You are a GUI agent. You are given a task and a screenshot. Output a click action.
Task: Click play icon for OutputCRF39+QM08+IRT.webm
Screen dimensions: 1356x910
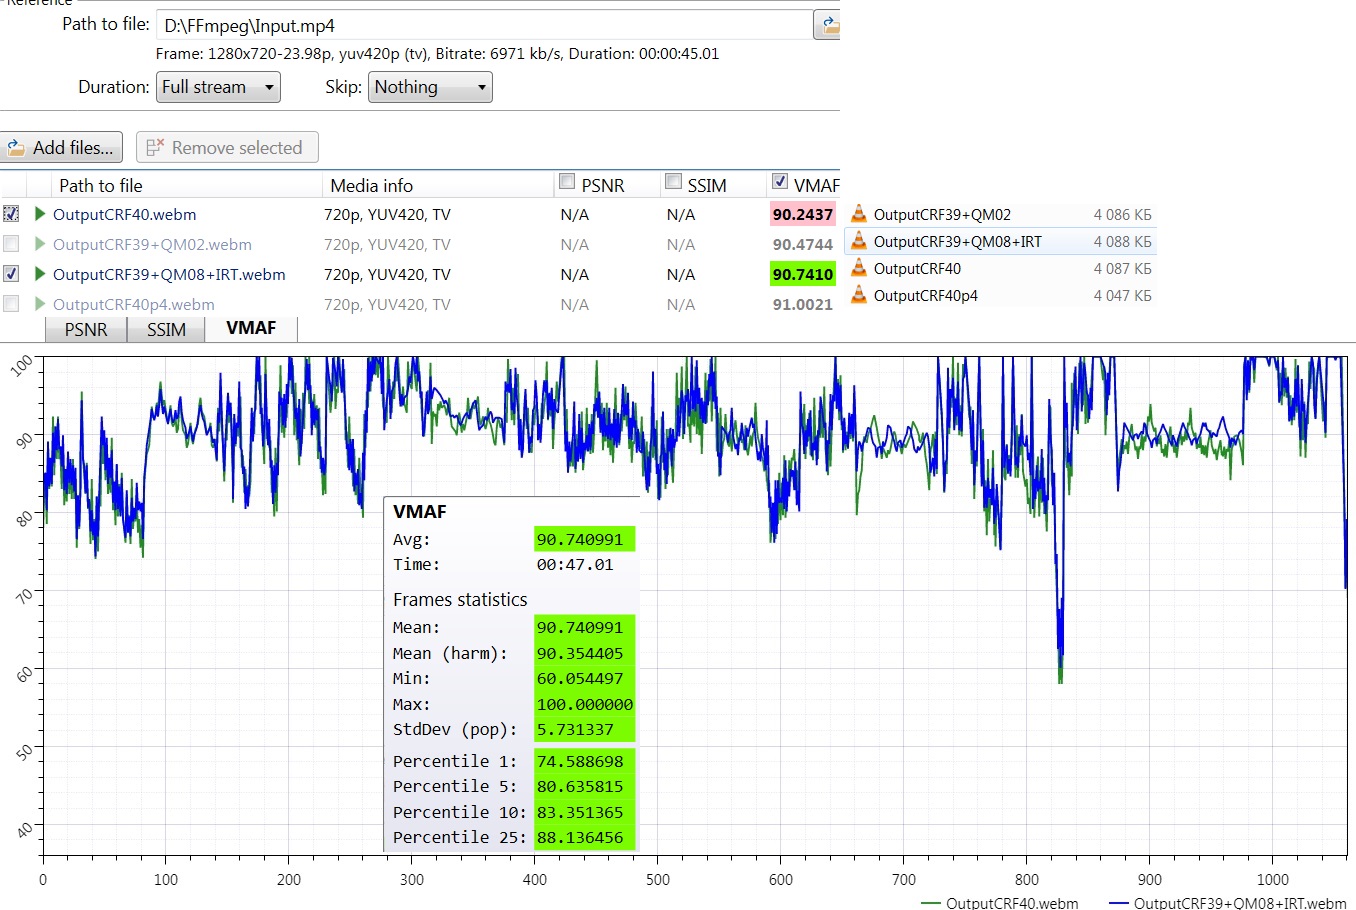[x=40, y=274]
